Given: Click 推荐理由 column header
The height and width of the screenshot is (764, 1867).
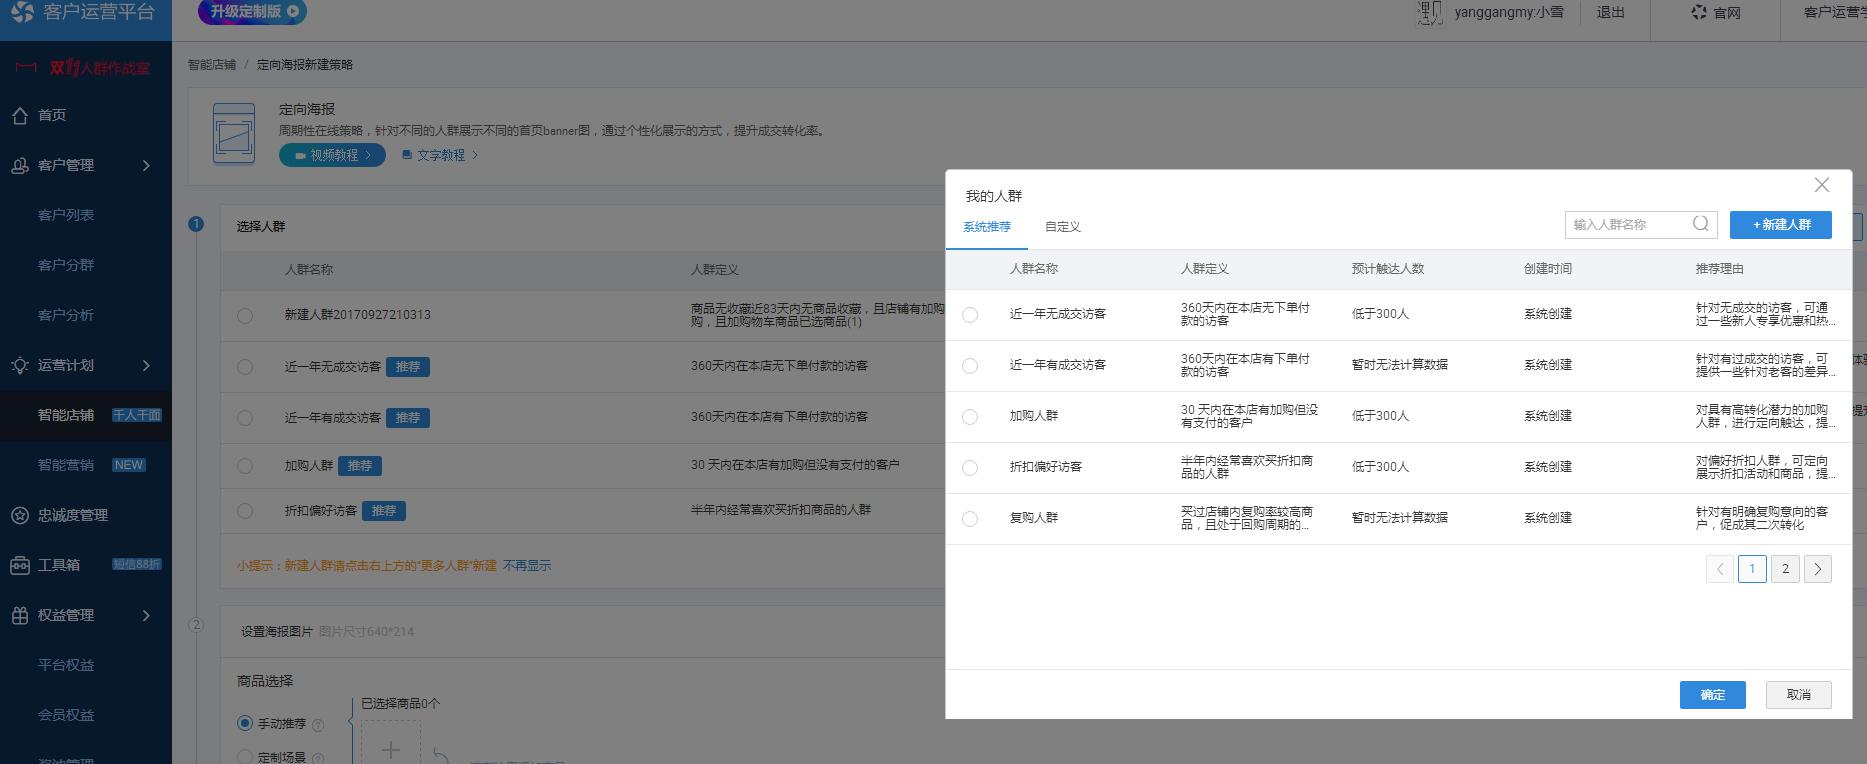Looking at the screenshot, I should click(1720, 269).
